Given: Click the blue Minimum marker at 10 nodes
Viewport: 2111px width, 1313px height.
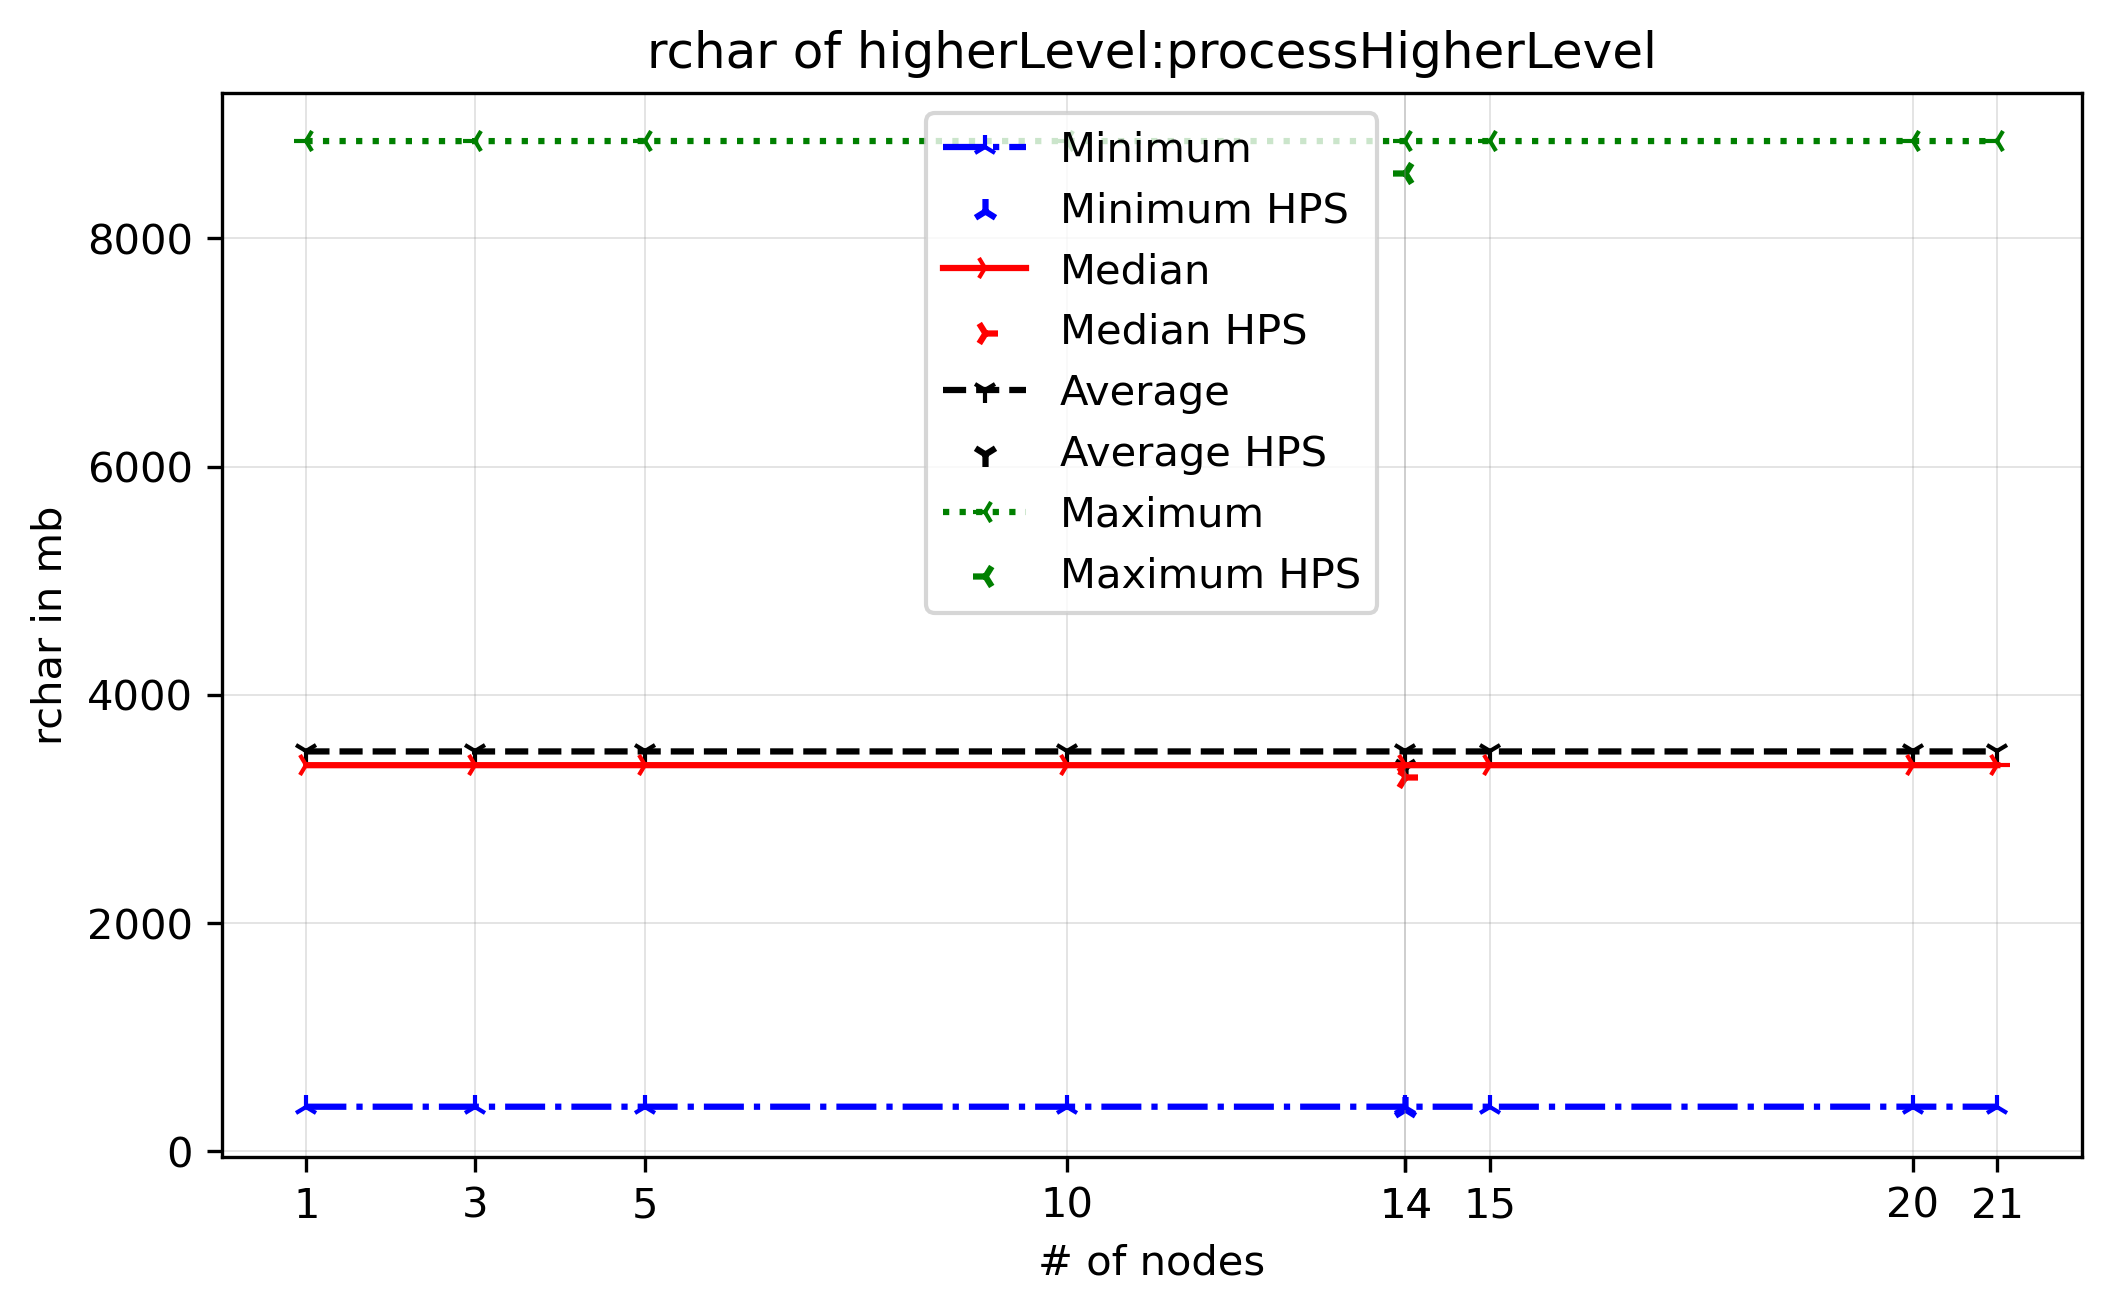Looking at the screenshot, I should (x=1067, y=1106).
